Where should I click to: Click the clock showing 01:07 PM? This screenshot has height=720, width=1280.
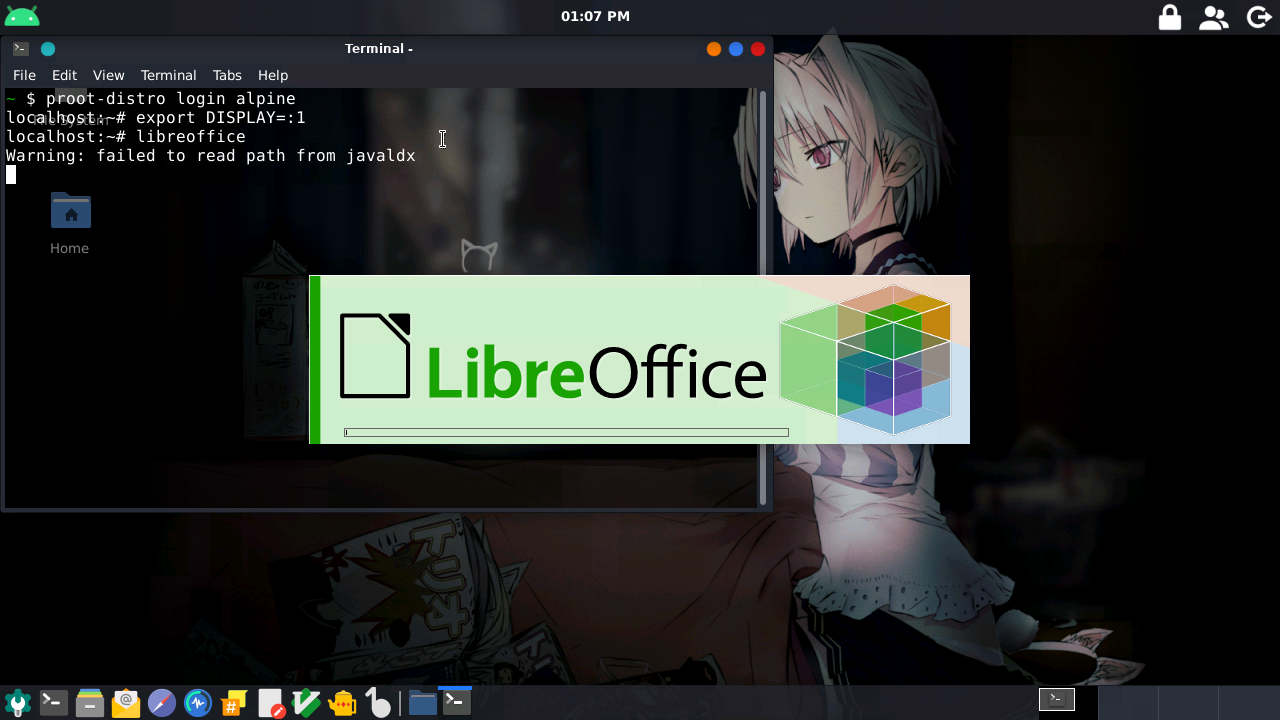(x=595, y=16)
